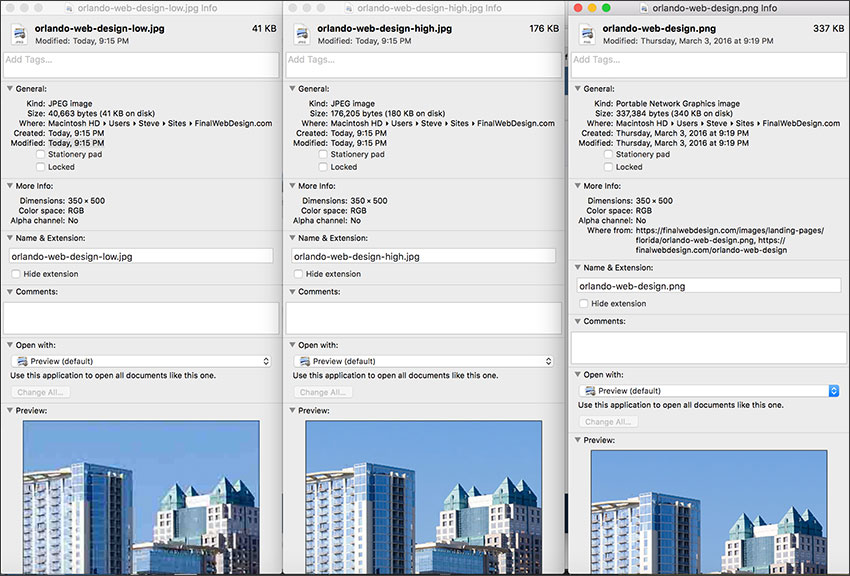
Task: Click Change All… in the png window
Action: coord(608,422)
